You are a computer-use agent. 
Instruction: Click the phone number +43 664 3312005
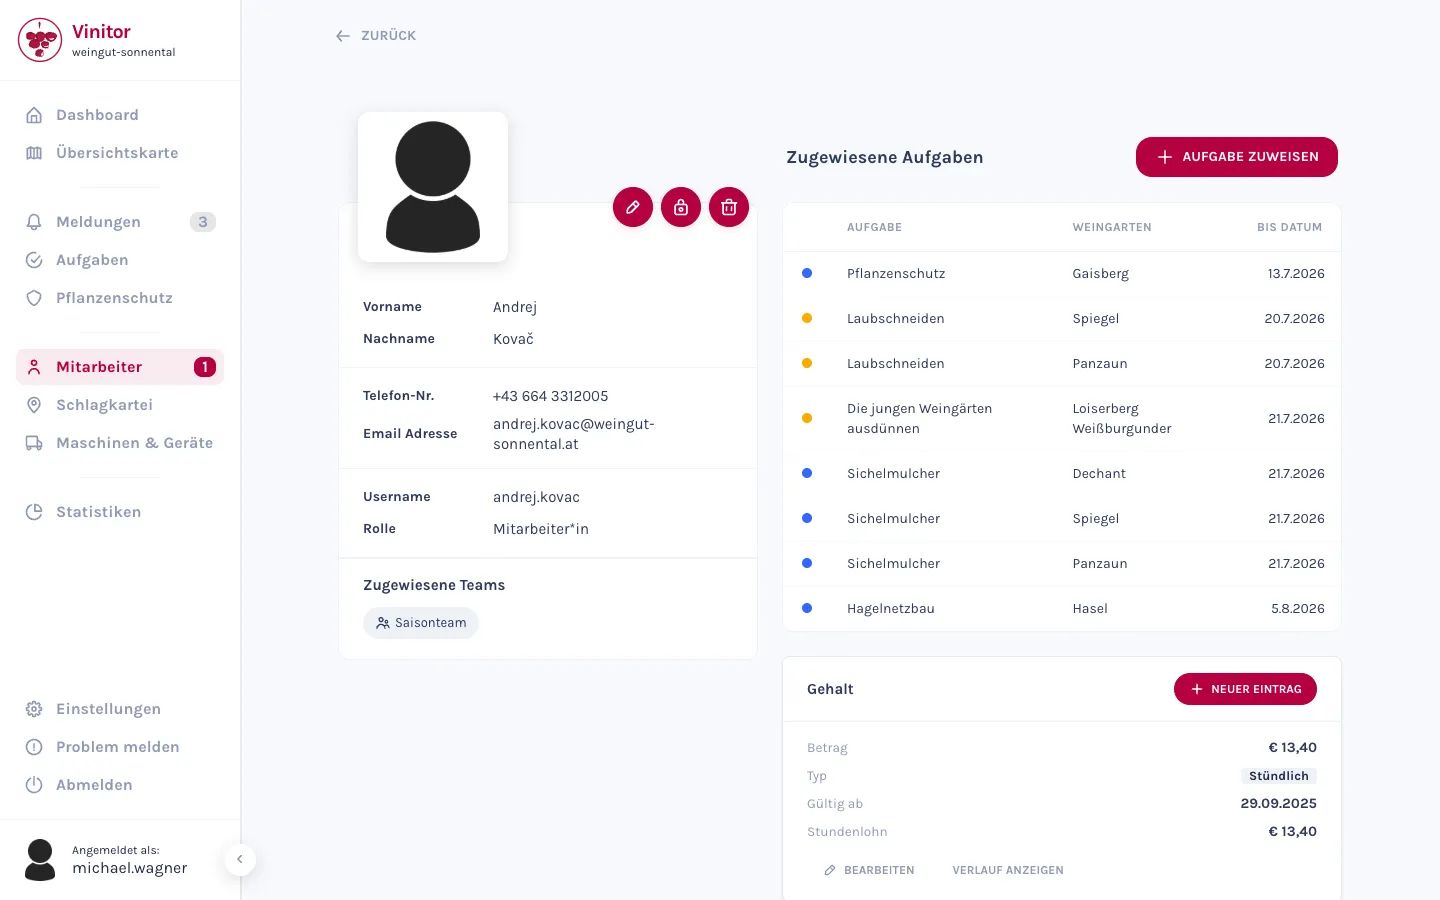[x=551, y=396]
